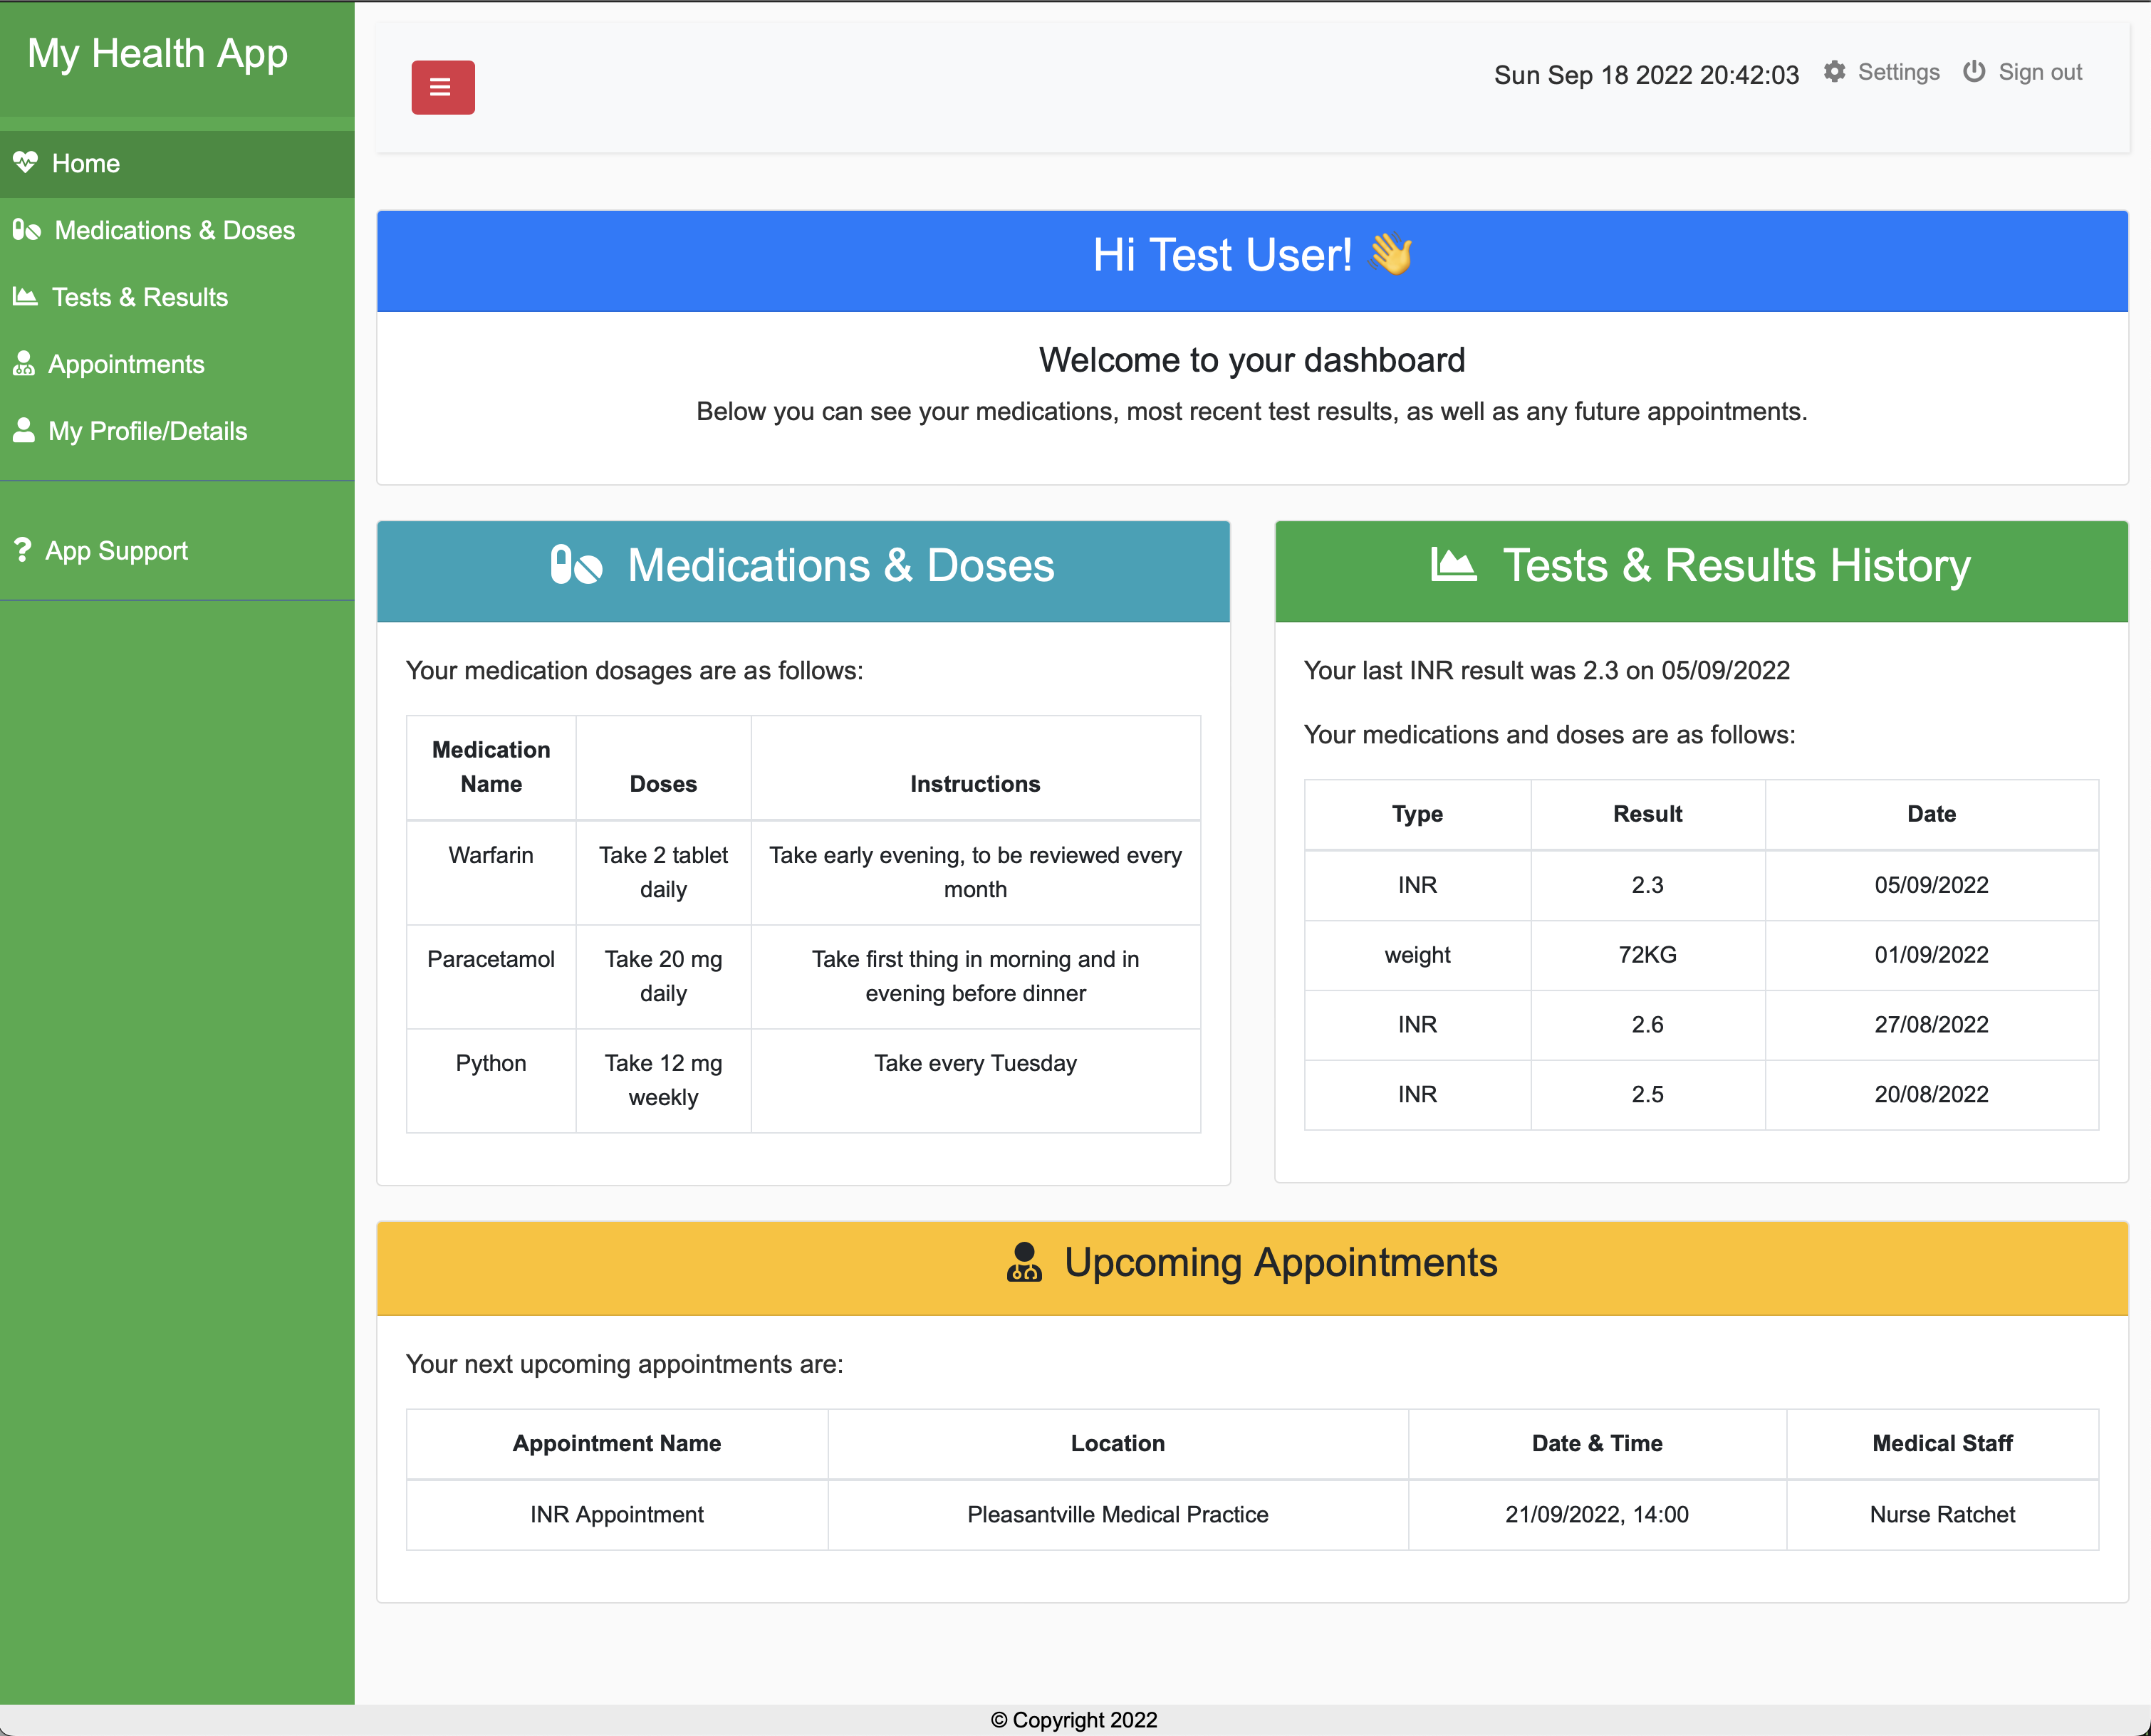Click the My Health App title
Screen dimensions: 2151x1736
pos(157,53)
